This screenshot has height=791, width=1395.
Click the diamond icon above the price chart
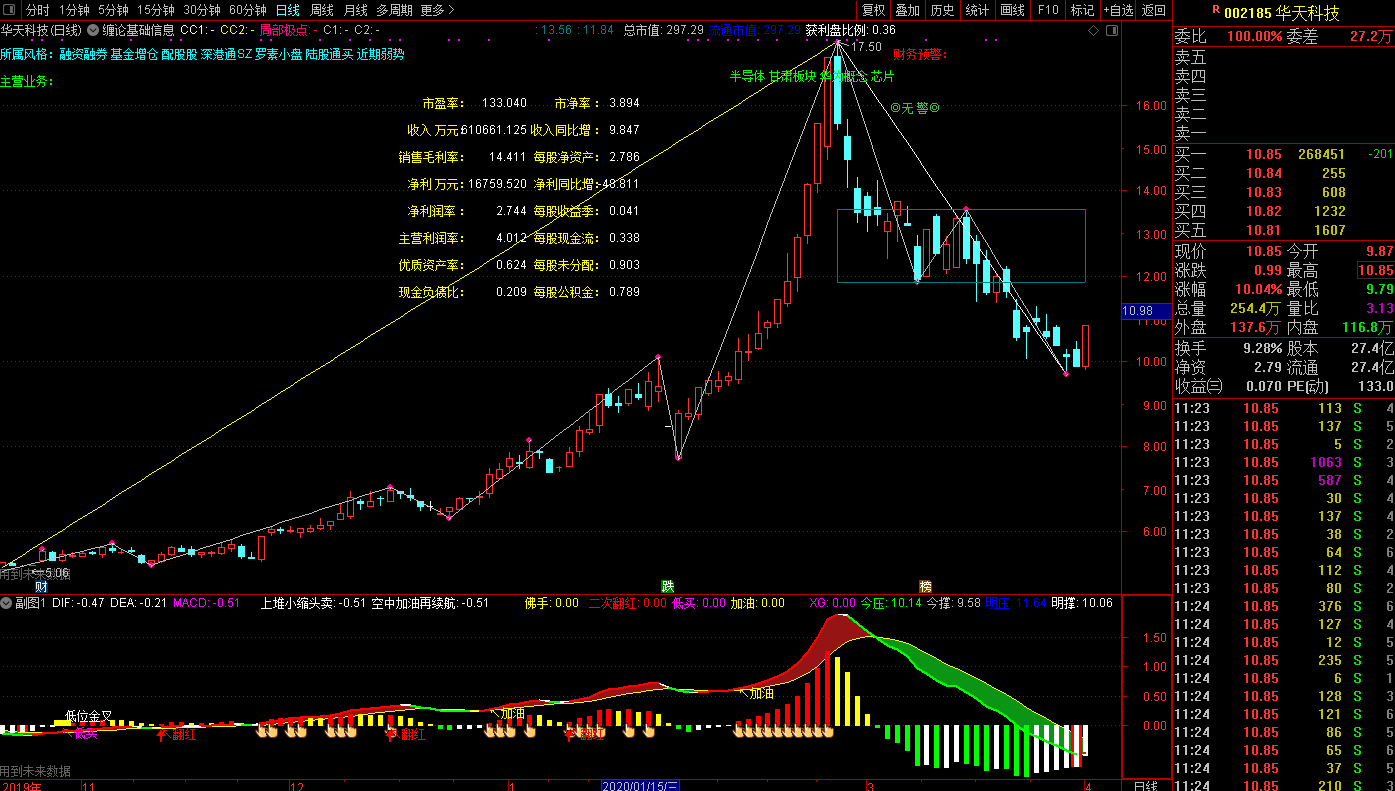pos(1095,30)
